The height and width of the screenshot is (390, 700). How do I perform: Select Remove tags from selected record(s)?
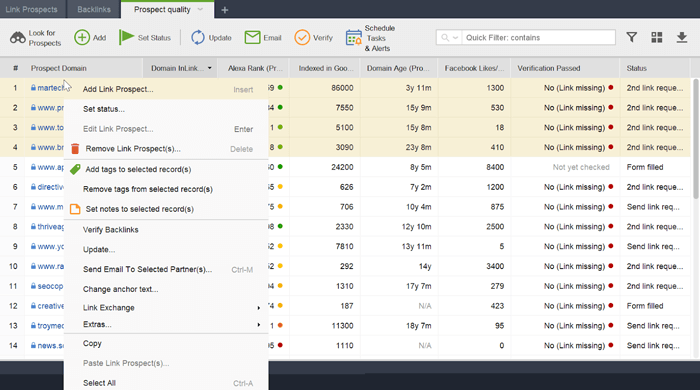[167, 189]
